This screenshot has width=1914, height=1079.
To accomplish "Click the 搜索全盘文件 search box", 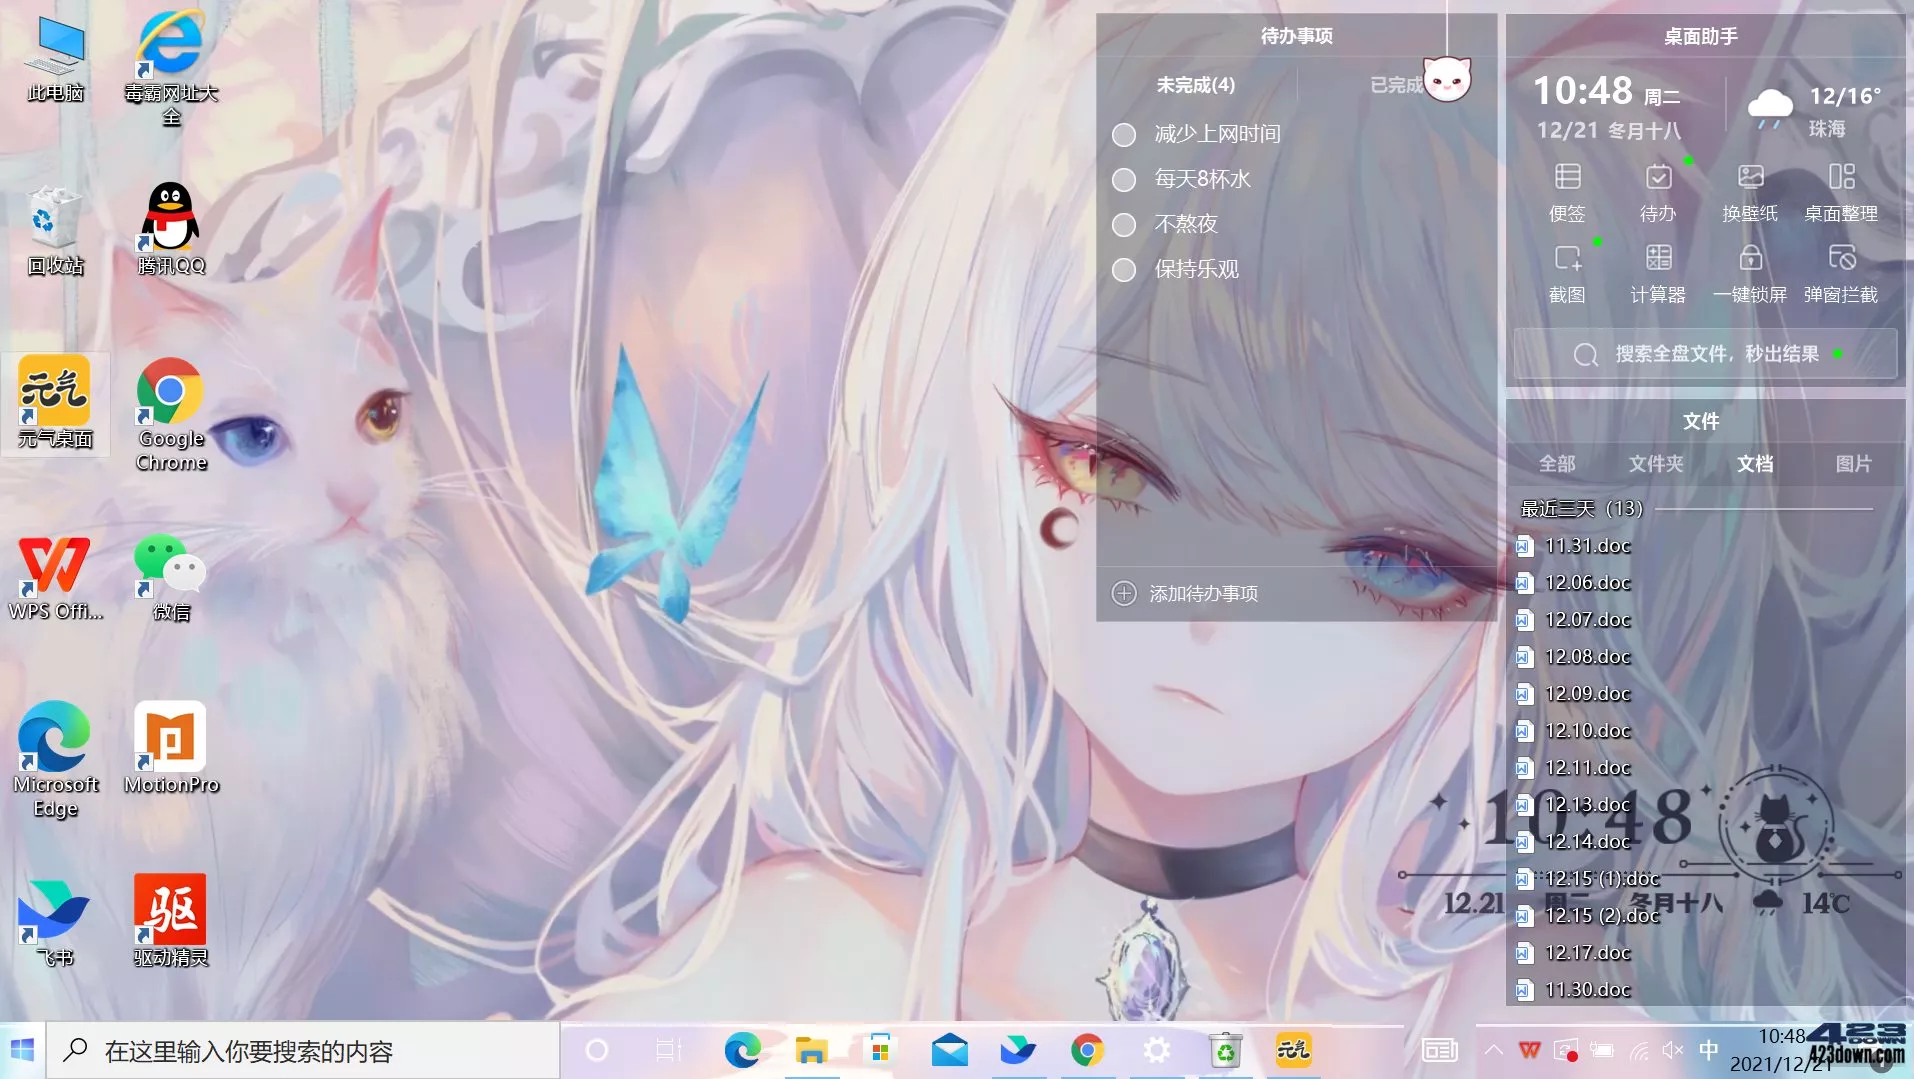I will click(1716, 354).
